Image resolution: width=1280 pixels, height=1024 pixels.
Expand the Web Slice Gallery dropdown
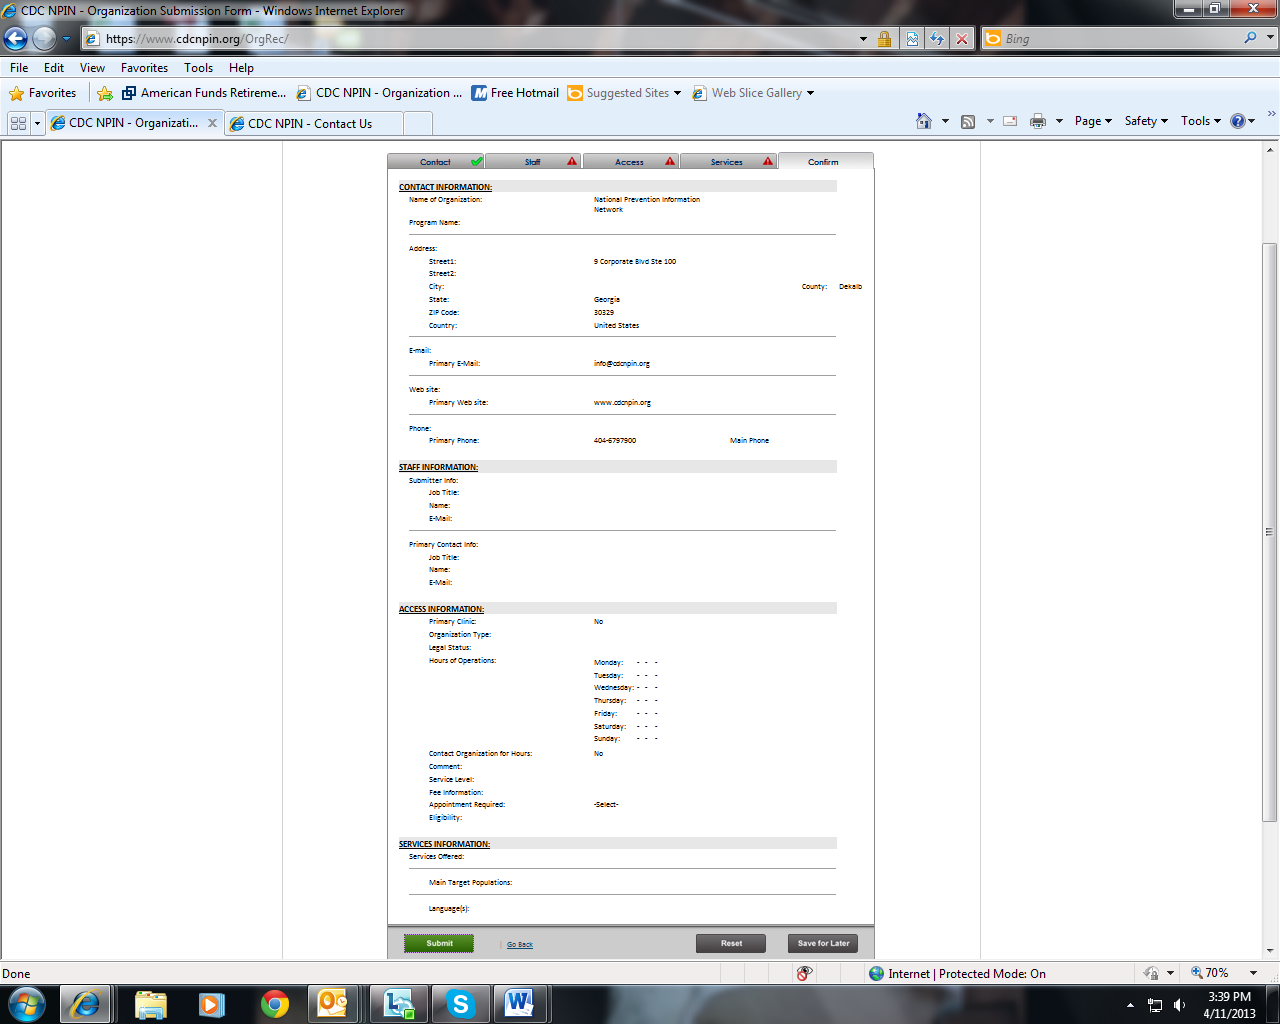pos(810,93)
